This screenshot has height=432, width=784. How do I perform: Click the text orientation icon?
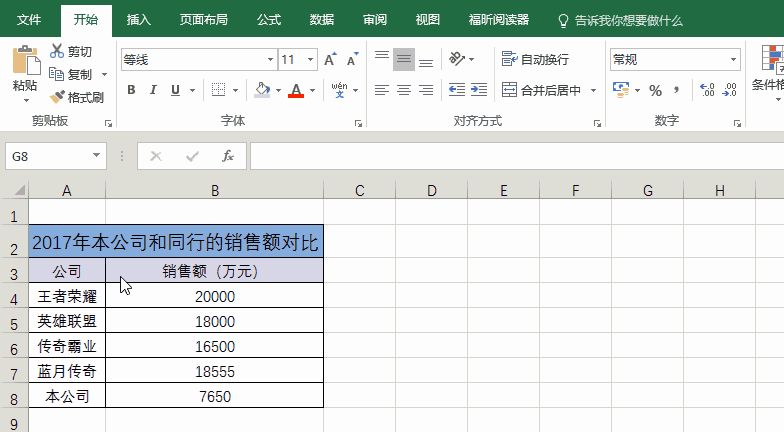coord(456,59)
